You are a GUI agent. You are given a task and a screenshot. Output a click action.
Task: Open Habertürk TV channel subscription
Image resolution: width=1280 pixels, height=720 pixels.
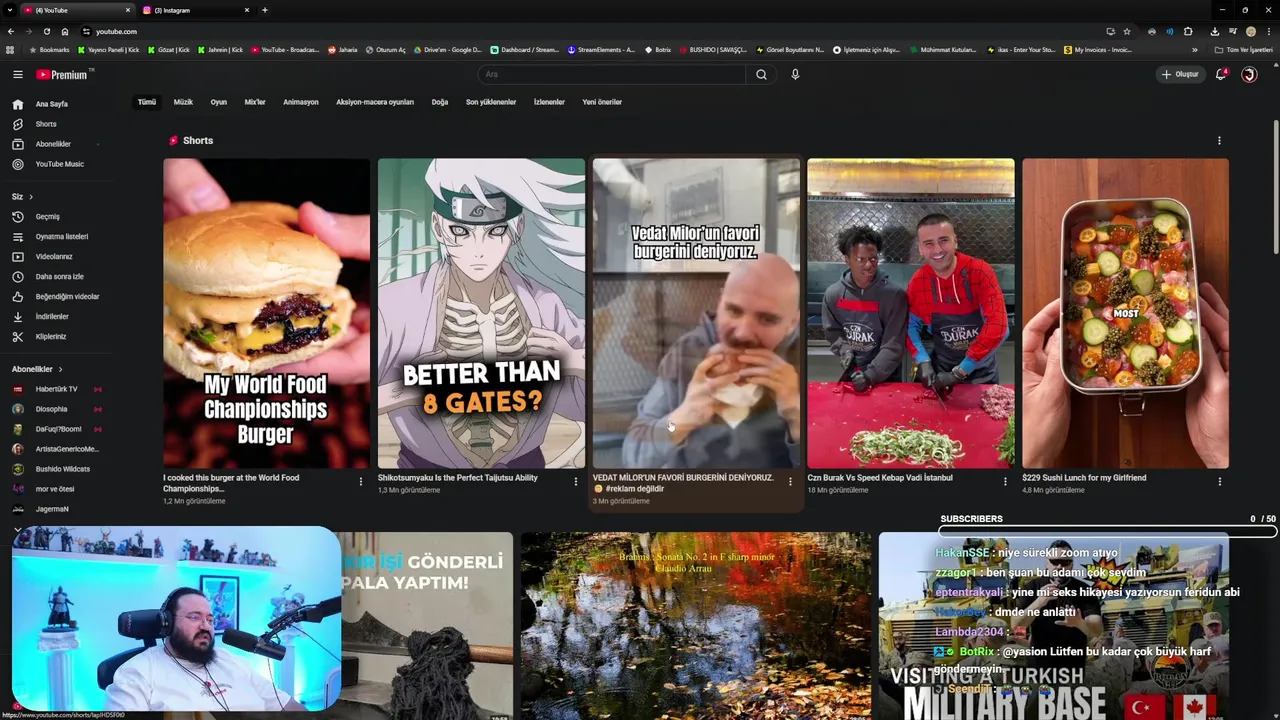coord(56,389)
